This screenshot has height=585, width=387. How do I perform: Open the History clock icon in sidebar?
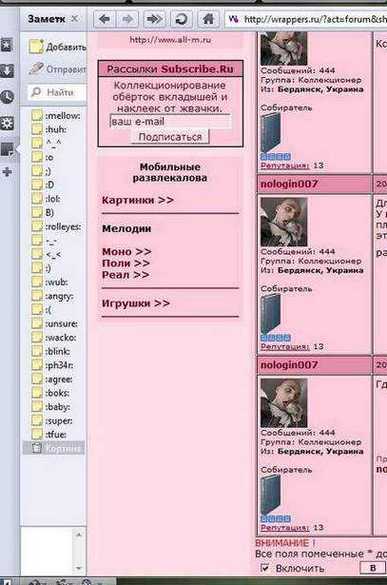click(x=7, y=97)
